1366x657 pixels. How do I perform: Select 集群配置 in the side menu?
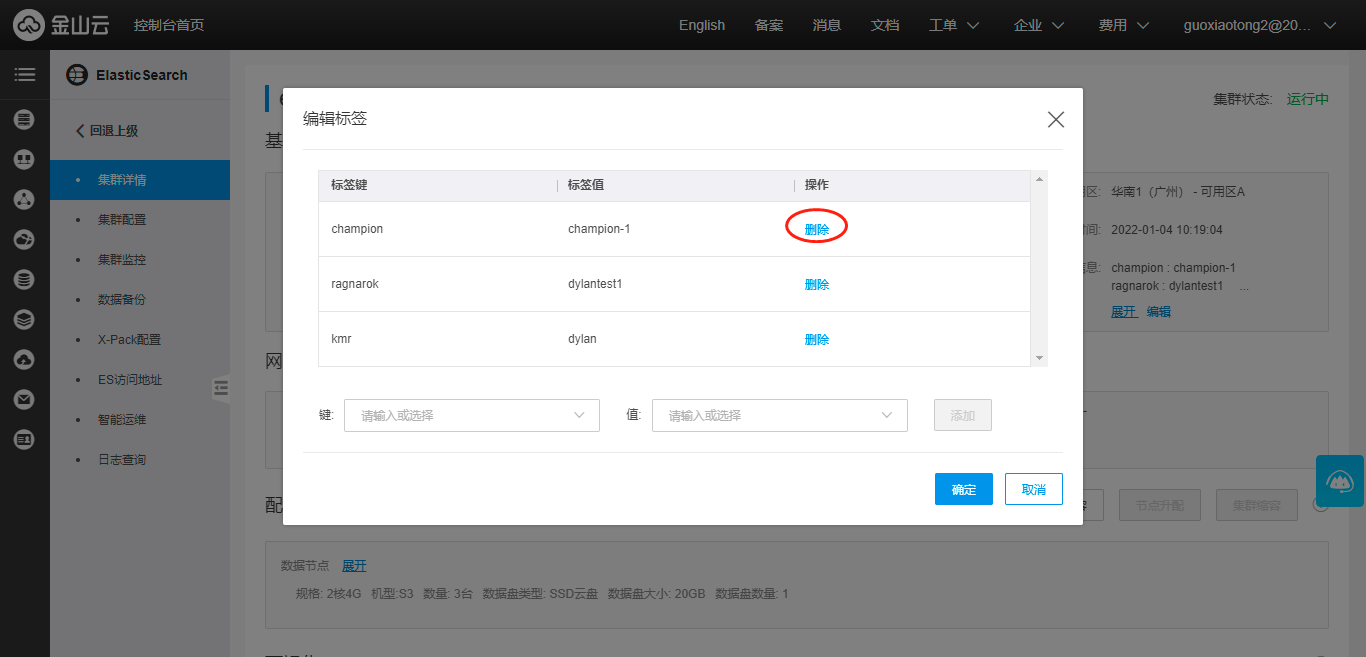pyautogui.click(x=122, y=220)
